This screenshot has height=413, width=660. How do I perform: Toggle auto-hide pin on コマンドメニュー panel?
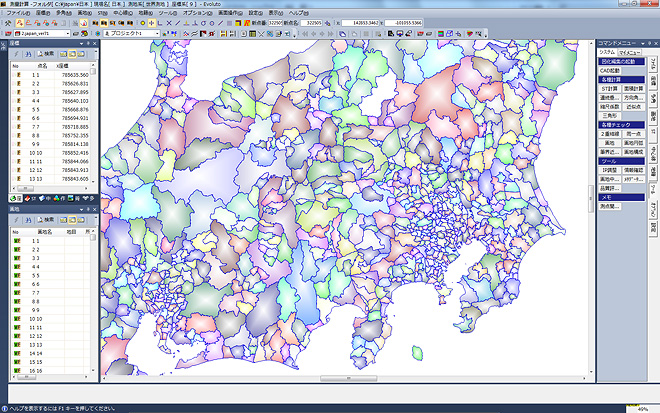point(649,43)
